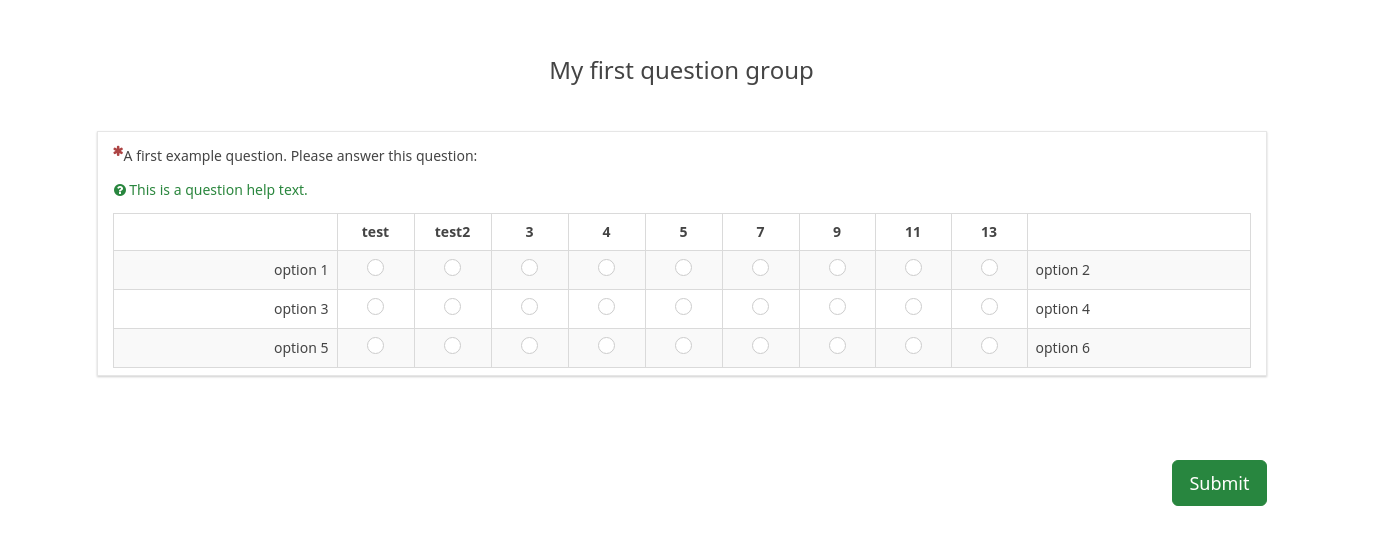Select column 13 in option 1 row
The height and width of the screenshot is (558, 1390).
[x=989, y=267]
